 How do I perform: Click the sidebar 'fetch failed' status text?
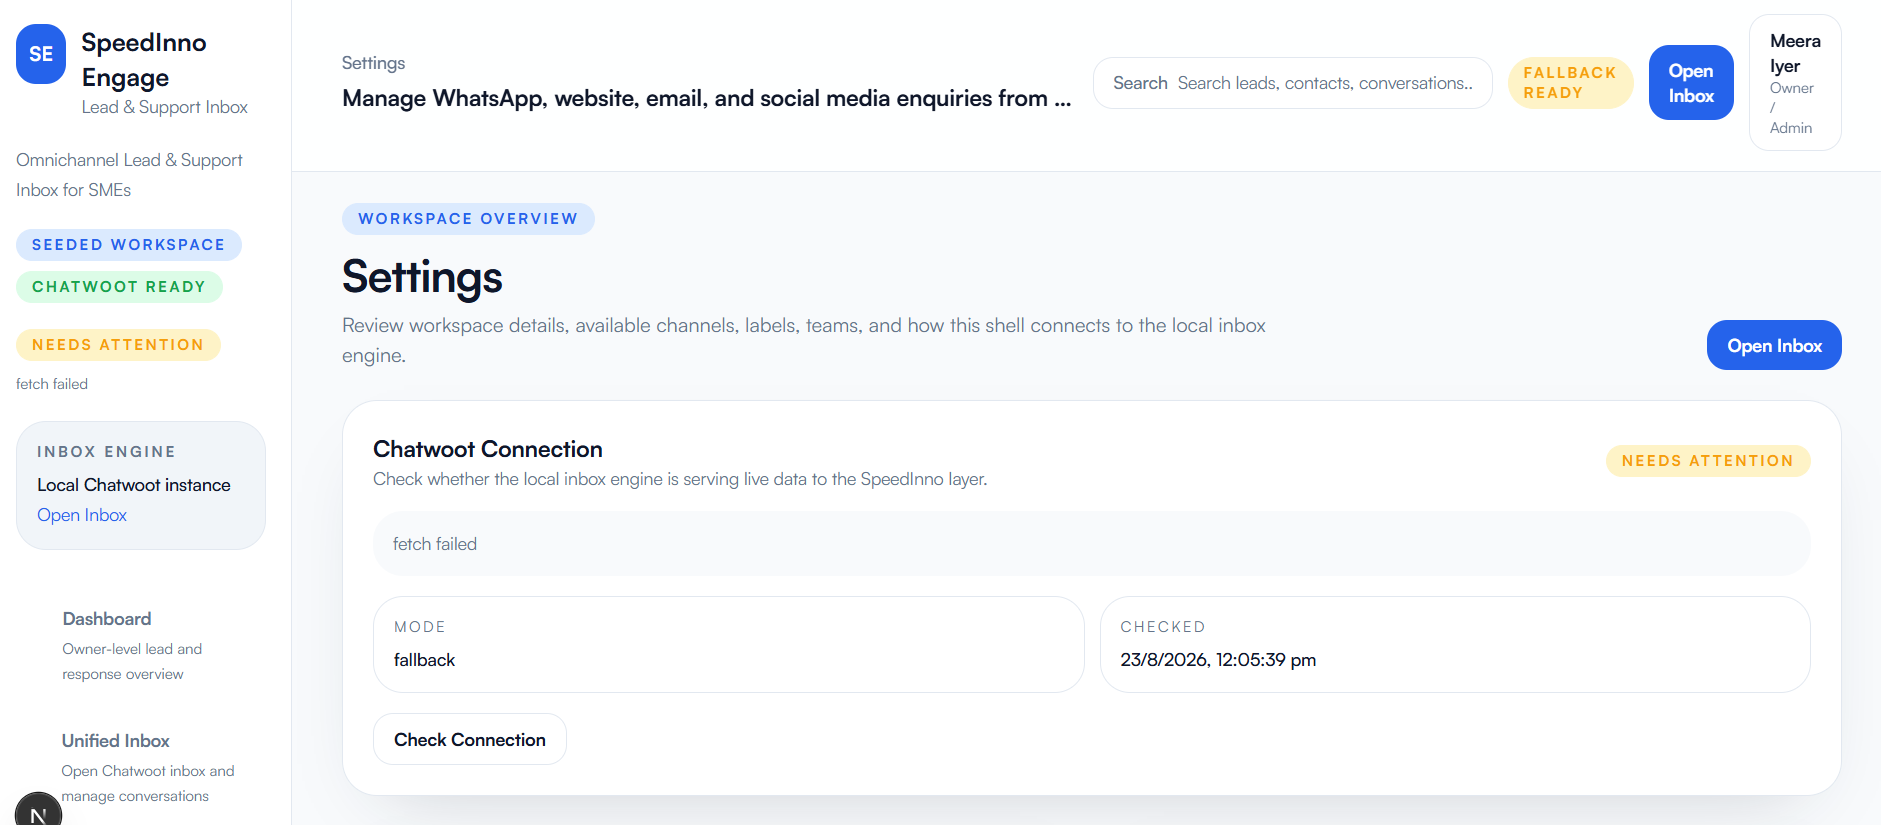click(x=52, y=384)
